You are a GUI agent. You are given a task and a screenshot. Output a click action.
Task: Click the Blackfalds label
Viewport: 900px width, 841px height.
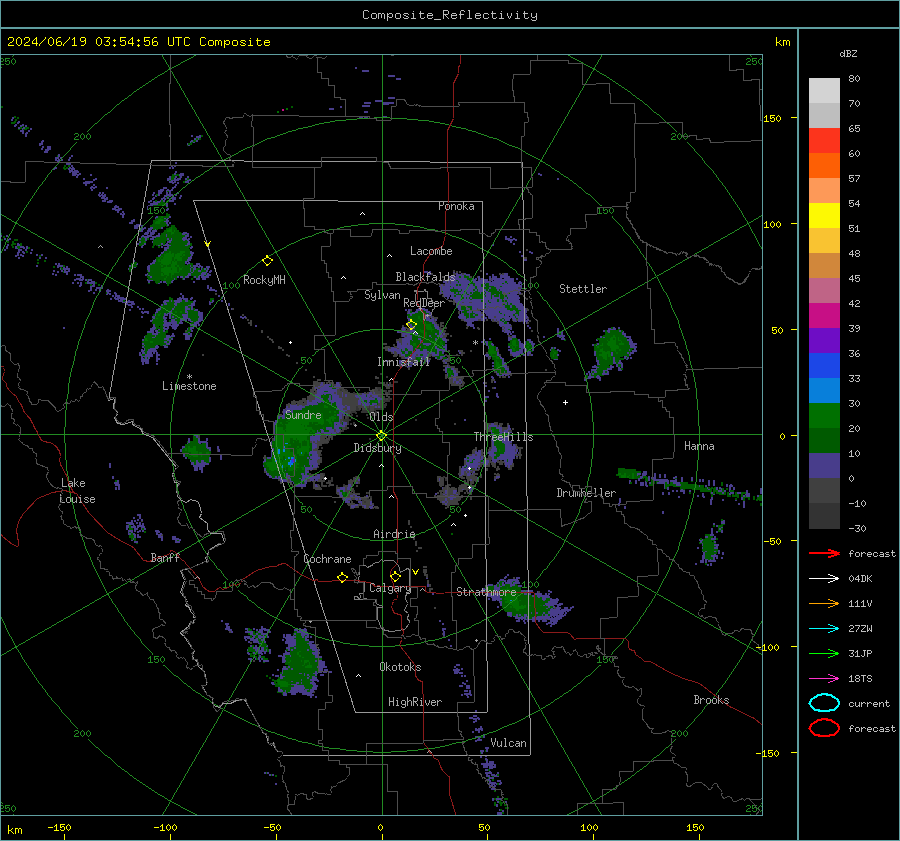pyautogui.click(x=425, y=277)
